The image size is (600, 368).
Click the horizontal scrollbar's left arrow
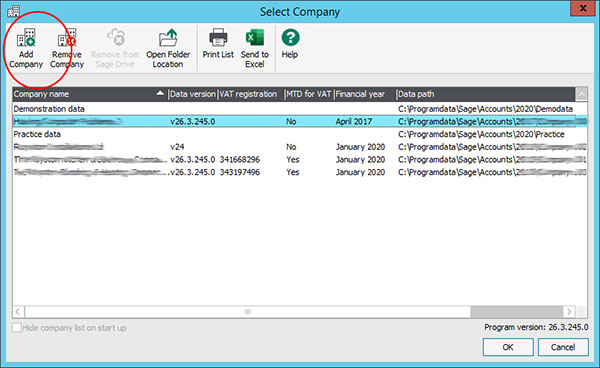click(18, 312)
